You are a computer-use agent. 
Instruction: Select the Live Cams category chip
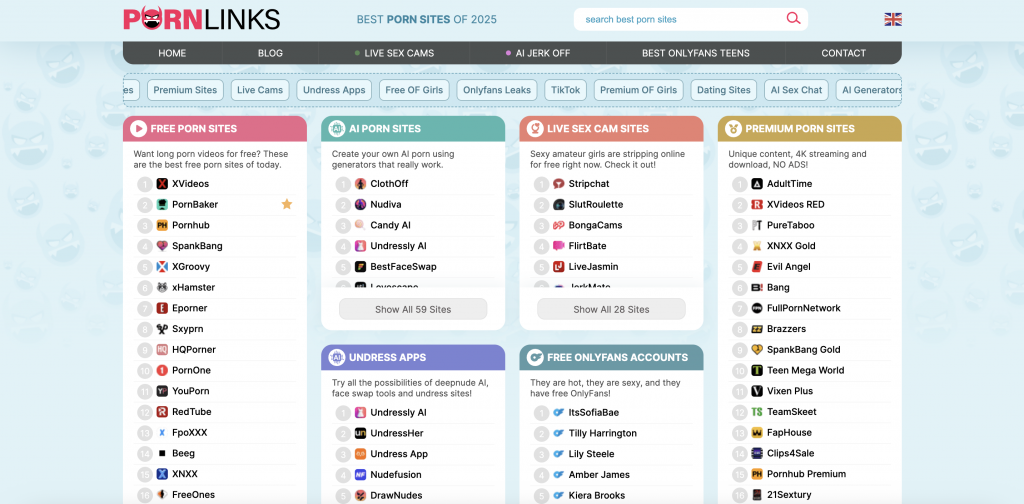[x=260, y=90]
